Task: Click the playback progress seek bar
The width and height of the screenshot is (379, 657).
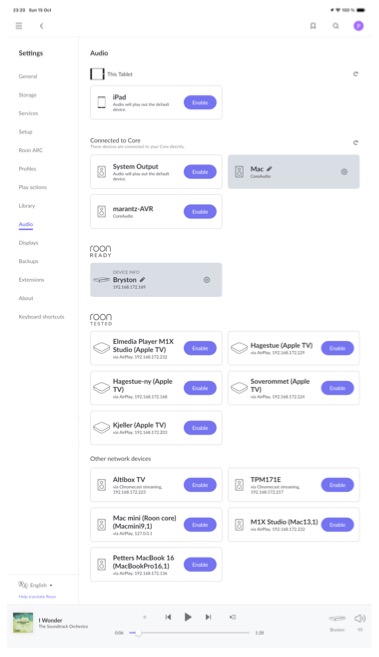Action: click(189, 633)
